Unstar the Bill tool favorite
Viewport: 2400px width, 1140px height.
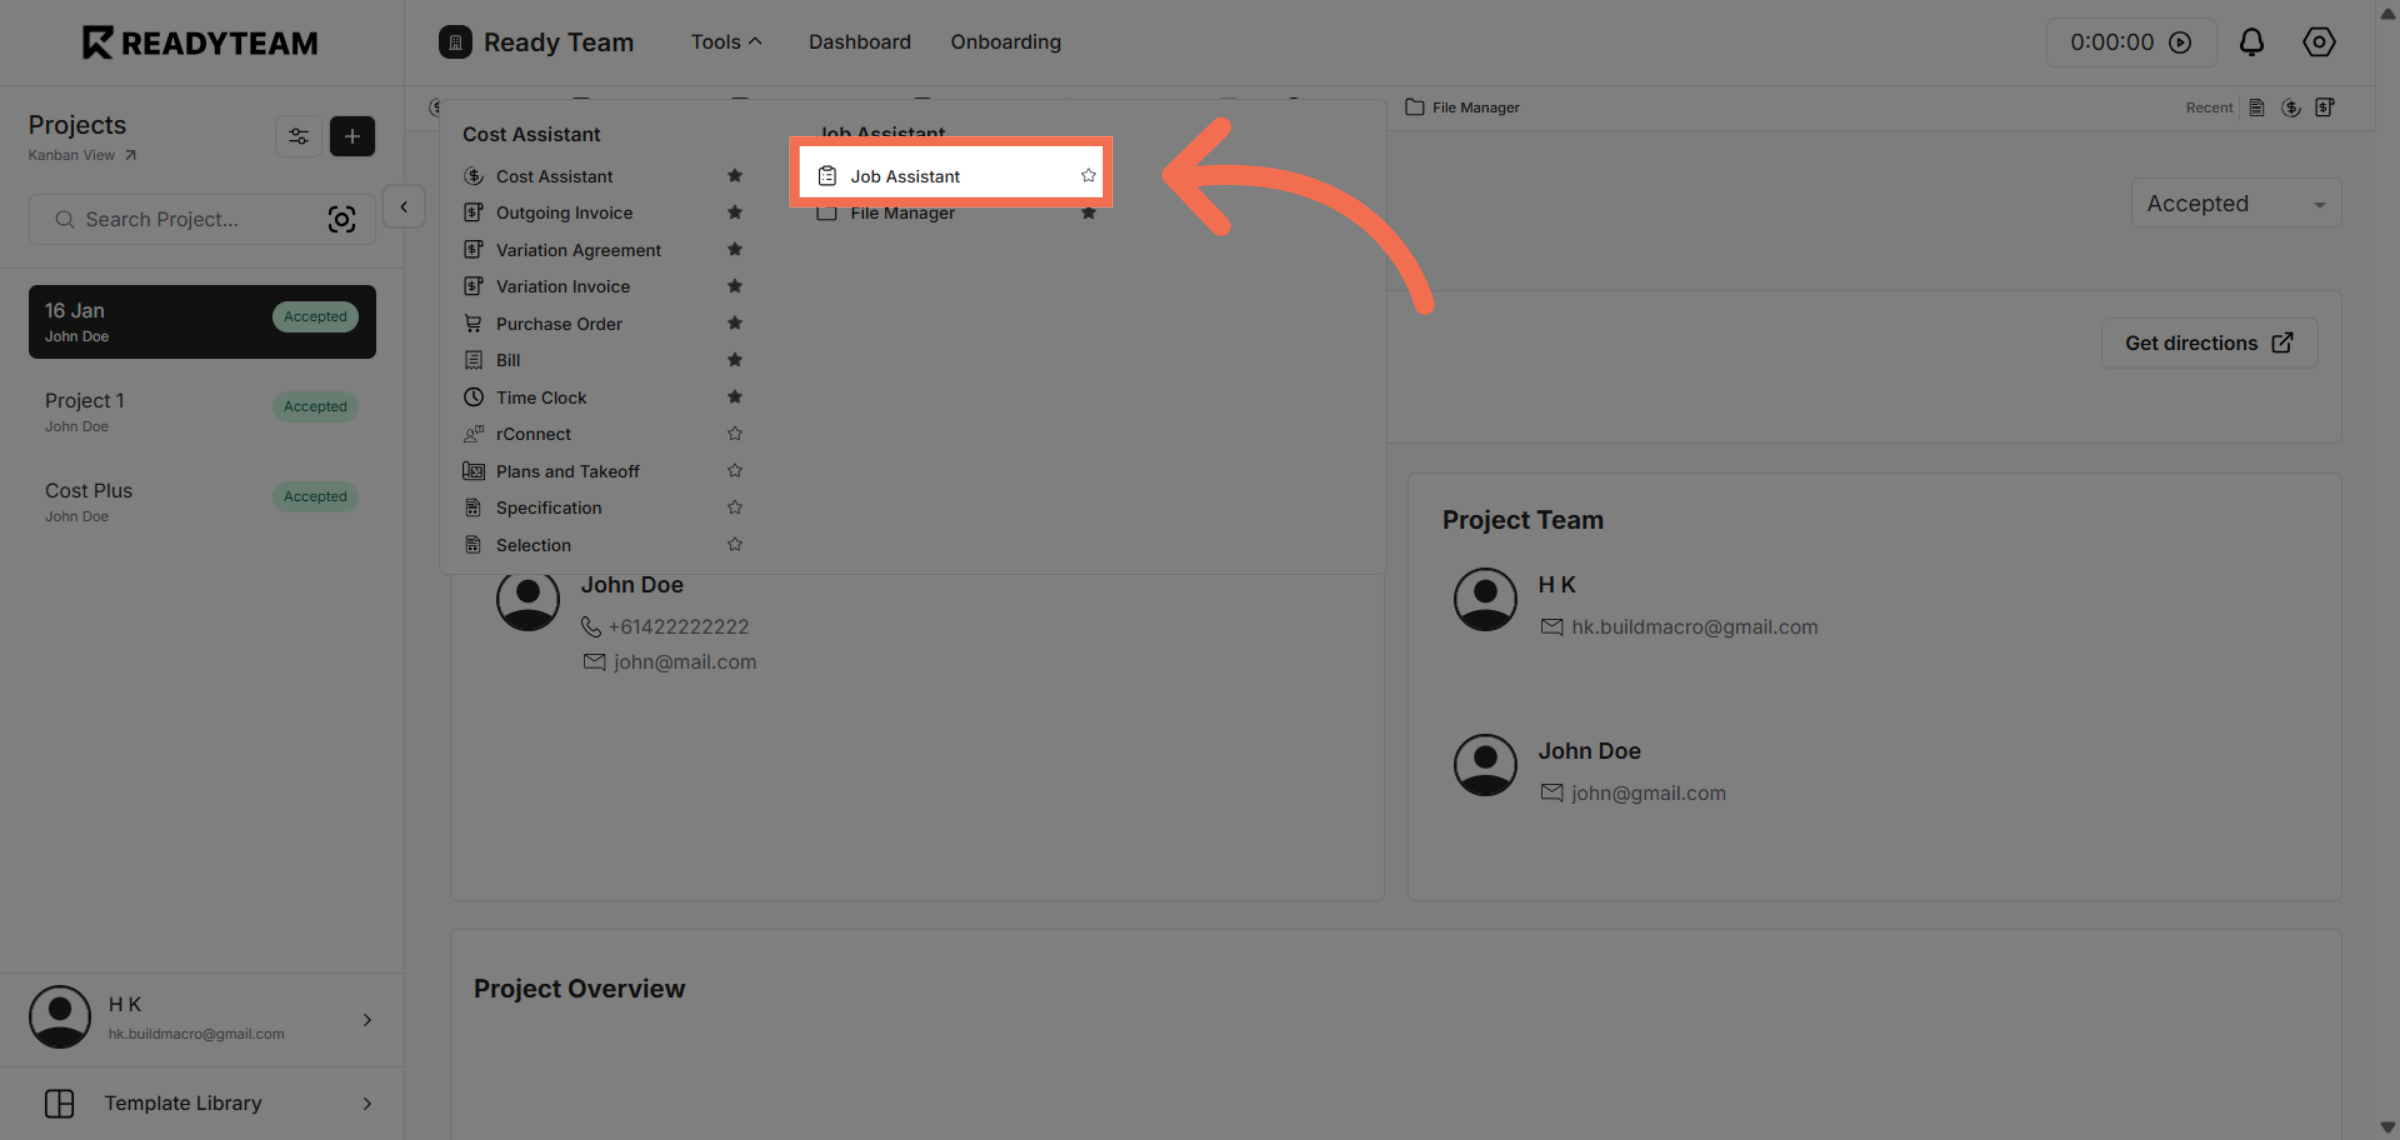[x=735, y=359]
